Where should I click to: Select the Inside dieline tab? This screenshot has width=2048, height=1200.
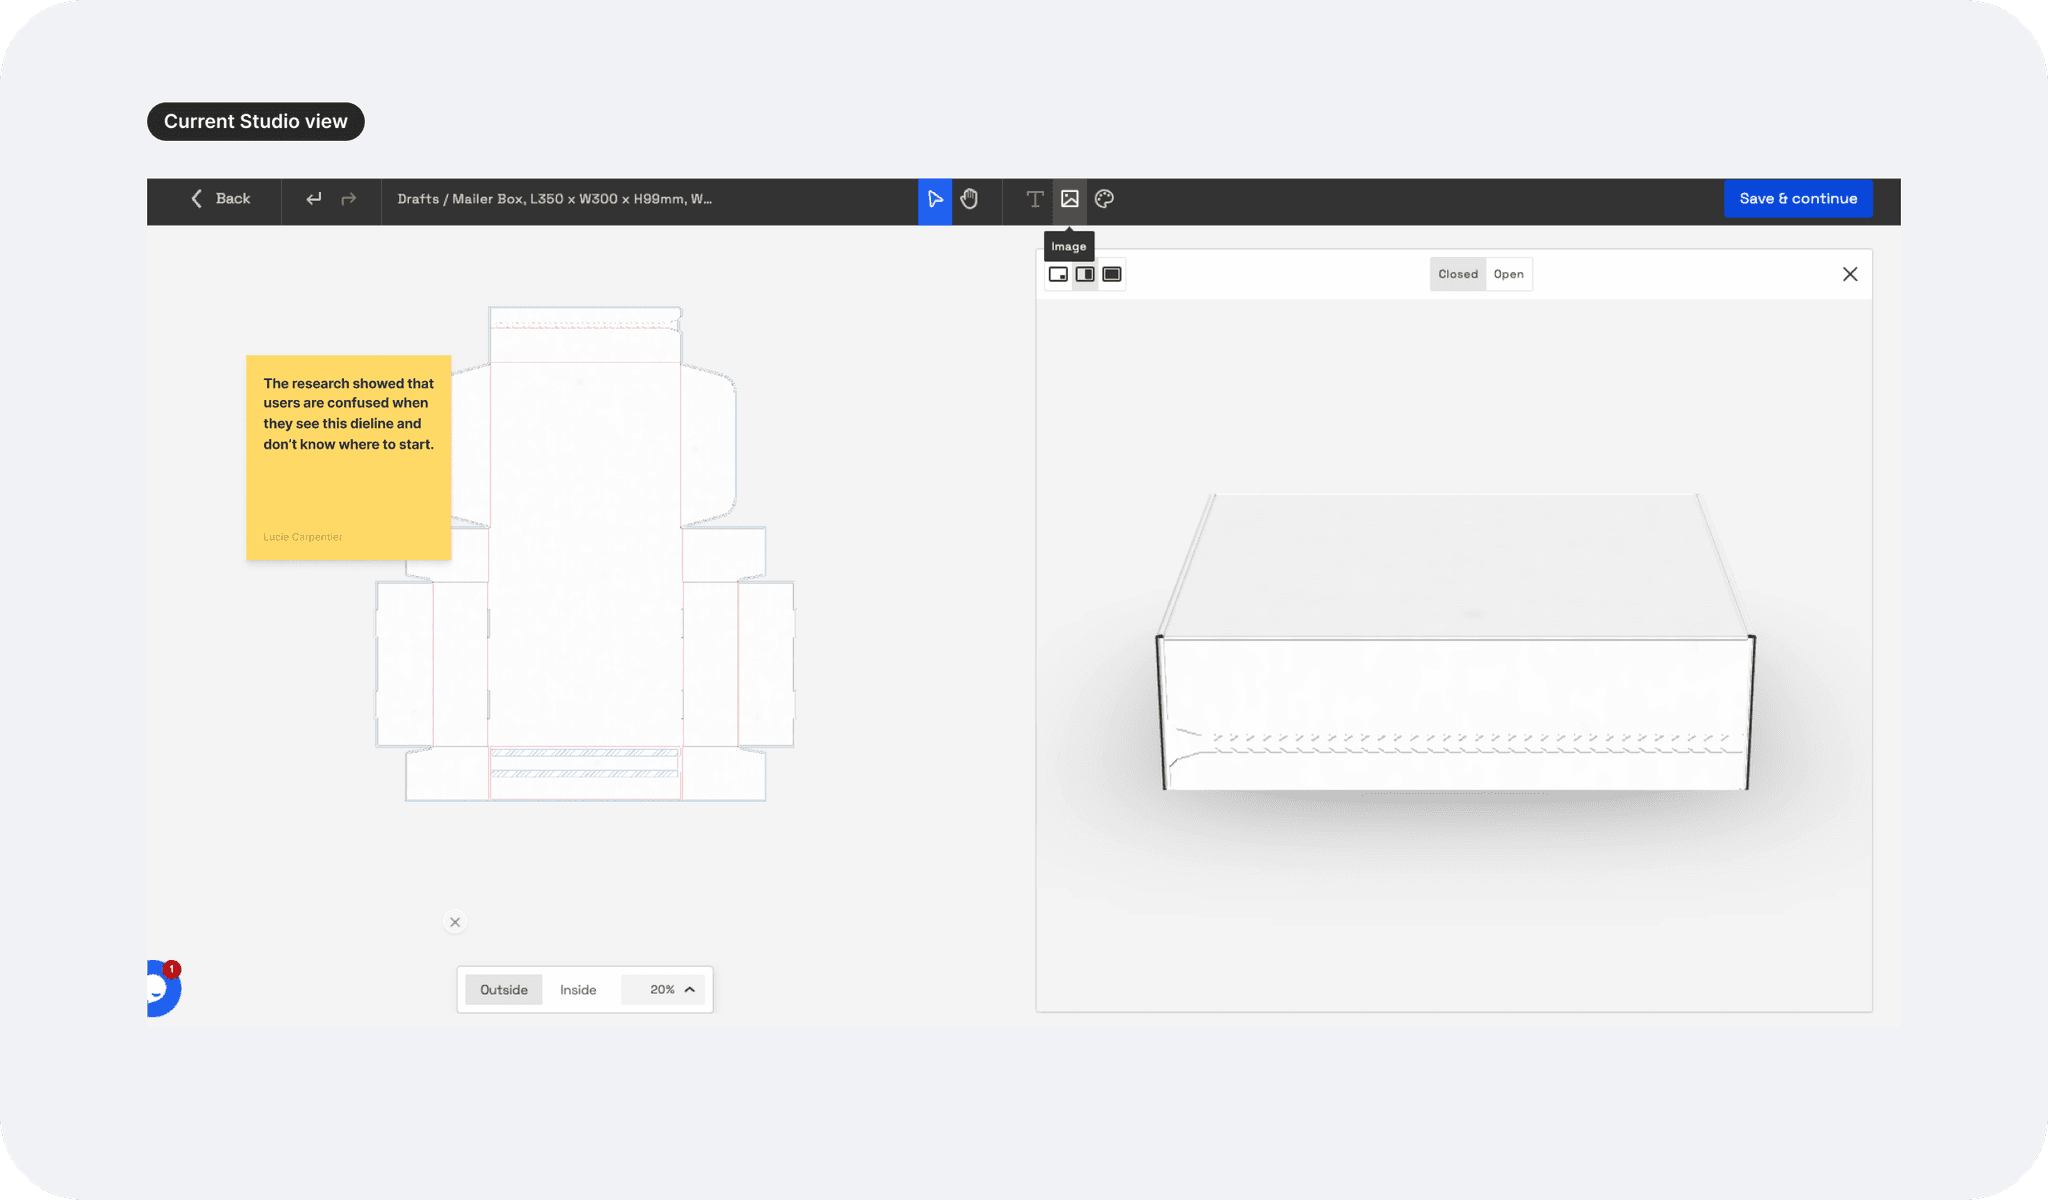tap(578, 990)
